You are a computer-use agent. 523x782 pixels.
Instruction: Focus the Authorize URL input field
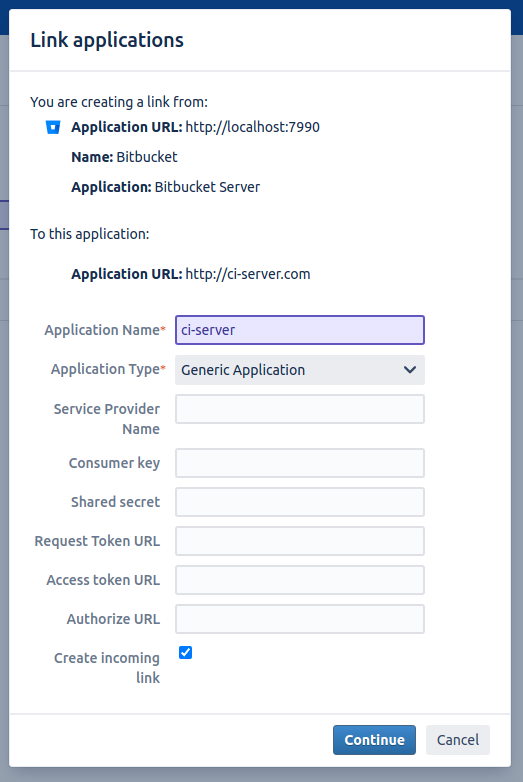click(300, 619)
